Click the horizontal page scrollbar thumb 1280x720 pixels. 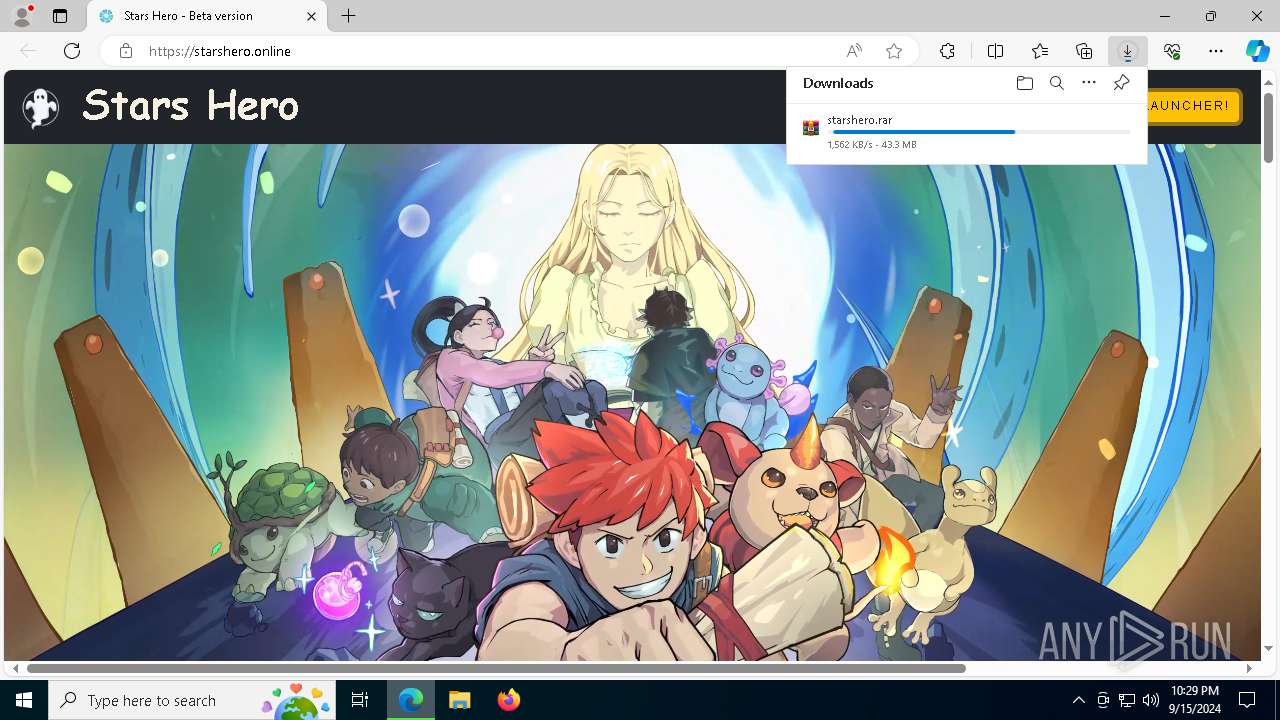point(496,668)
